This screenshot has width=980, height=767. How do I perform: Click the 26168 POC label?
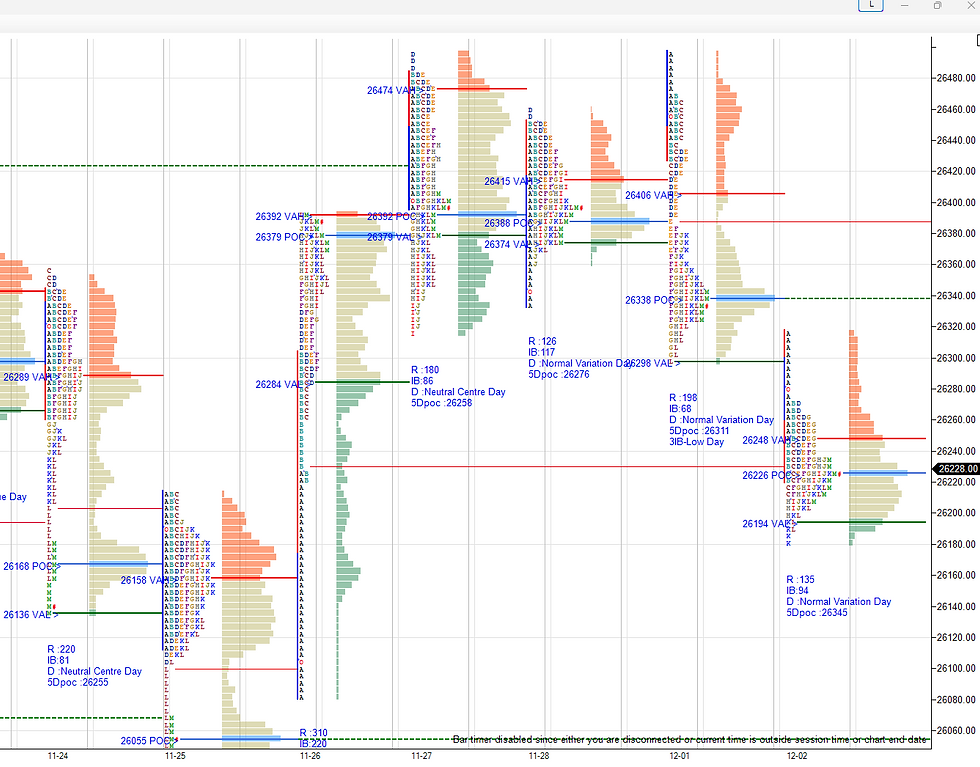[27, 566]
